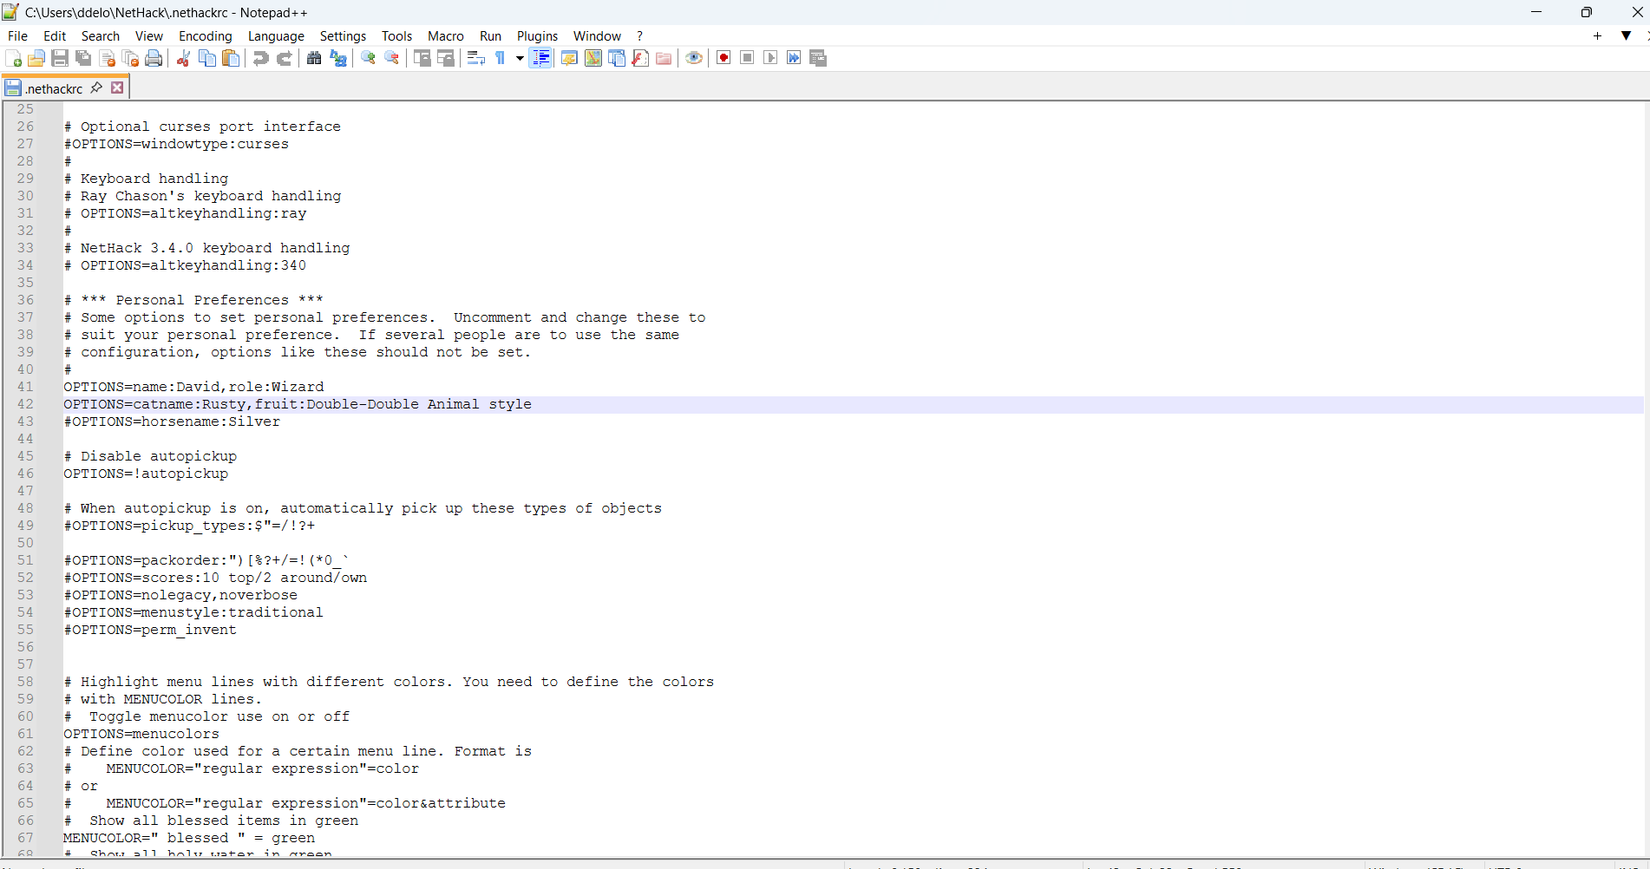Open the Document List icon
This screenshot has width=1650, height=869.
pos(617,58)
